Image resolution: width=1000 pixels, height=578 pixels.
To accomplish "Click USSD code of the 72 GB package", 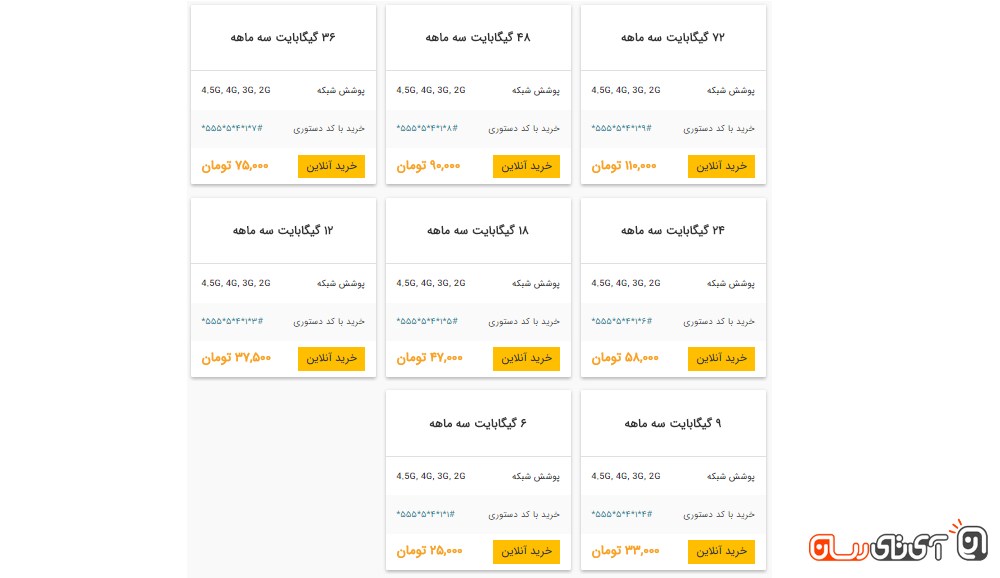I will click(622, 129).
